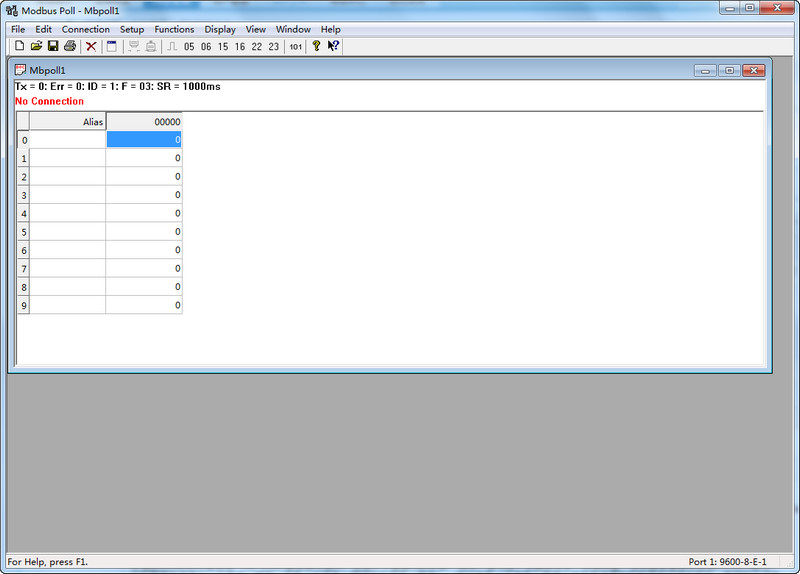Click the Tx = 0 Err = 0 status line
The height and width of the screenshot is (574, 800).
pos(118,86)
